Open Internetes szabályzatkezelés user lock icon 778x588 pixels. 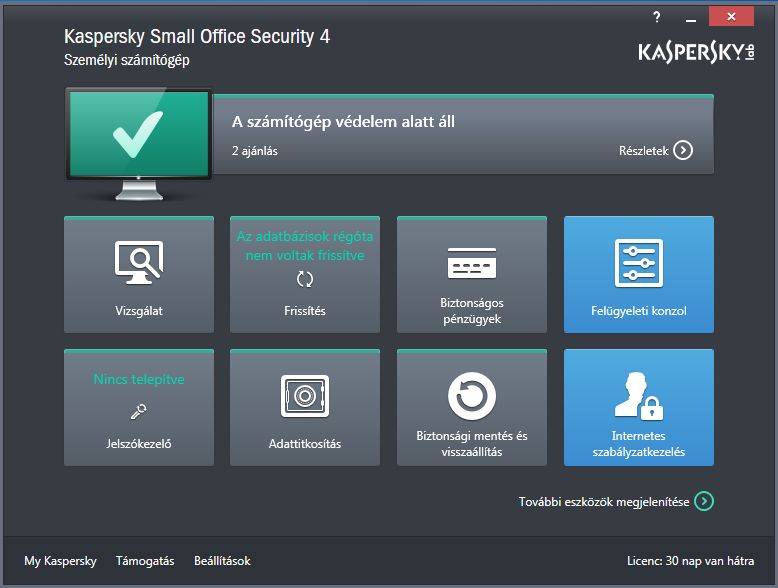pos(638,396)
